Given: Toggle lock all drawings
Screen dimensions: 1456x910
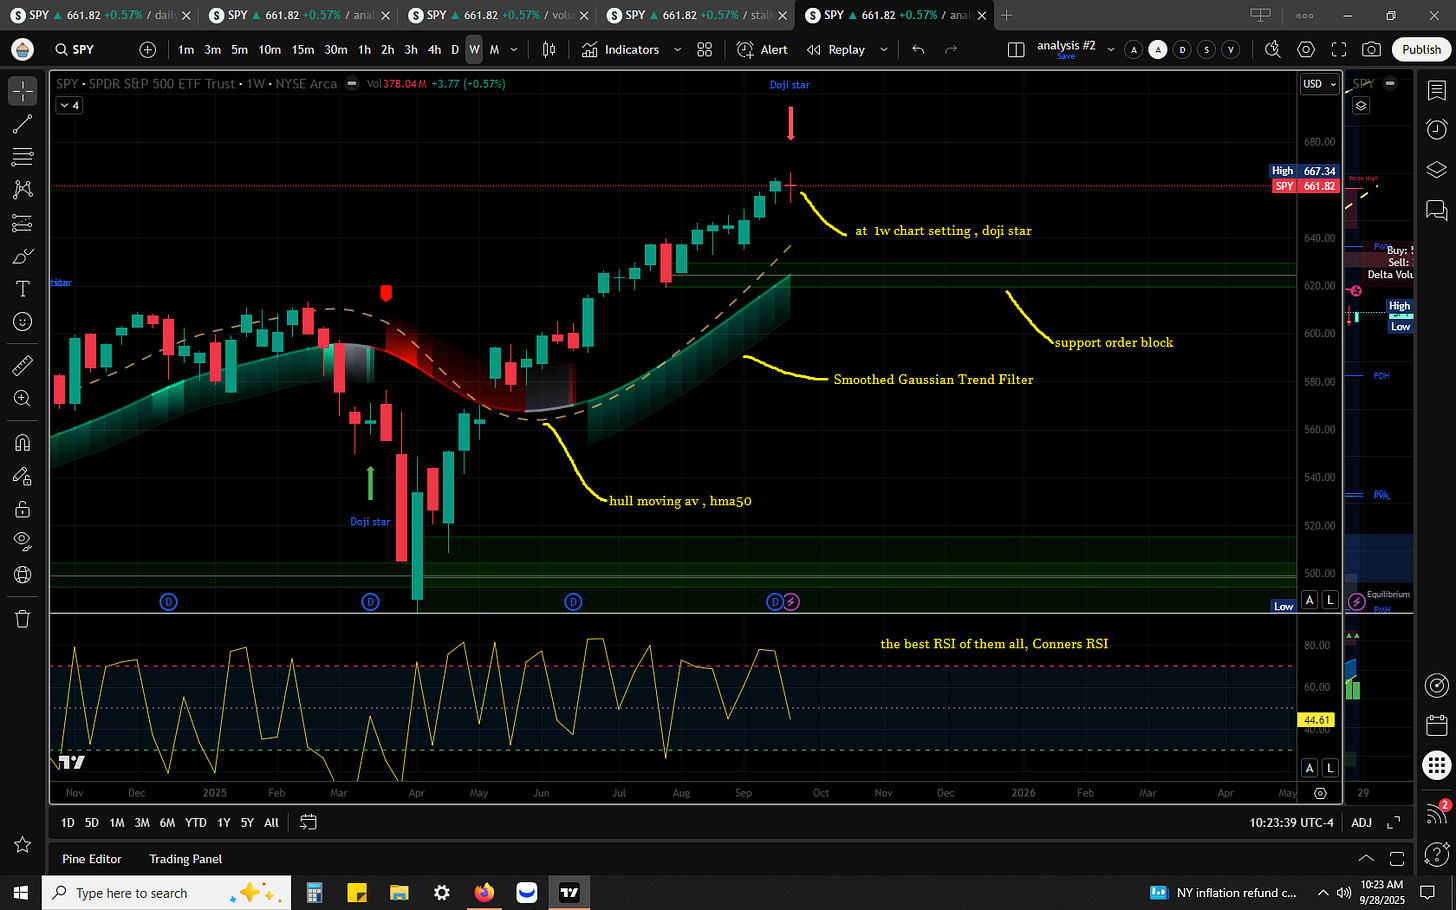Looking at the screenshot, I should [x=22, y=509].
